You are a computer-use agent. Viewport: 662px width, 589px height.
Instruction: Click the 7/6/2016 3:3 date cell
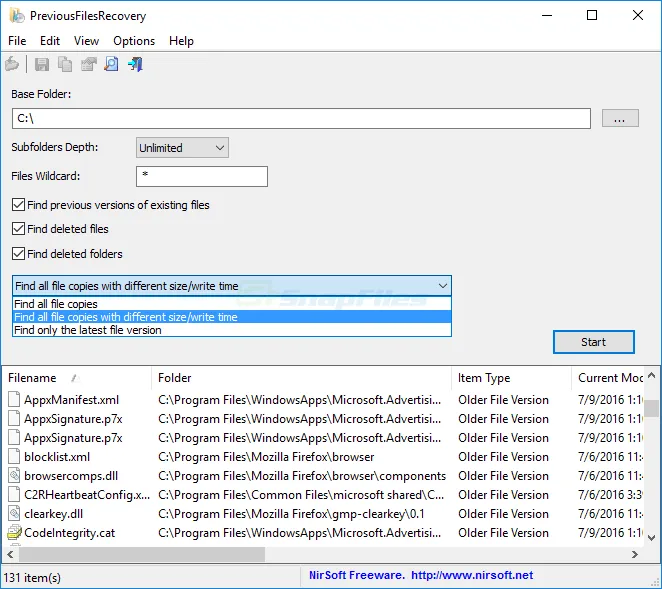pyautogui.click(x=610, y=495)
